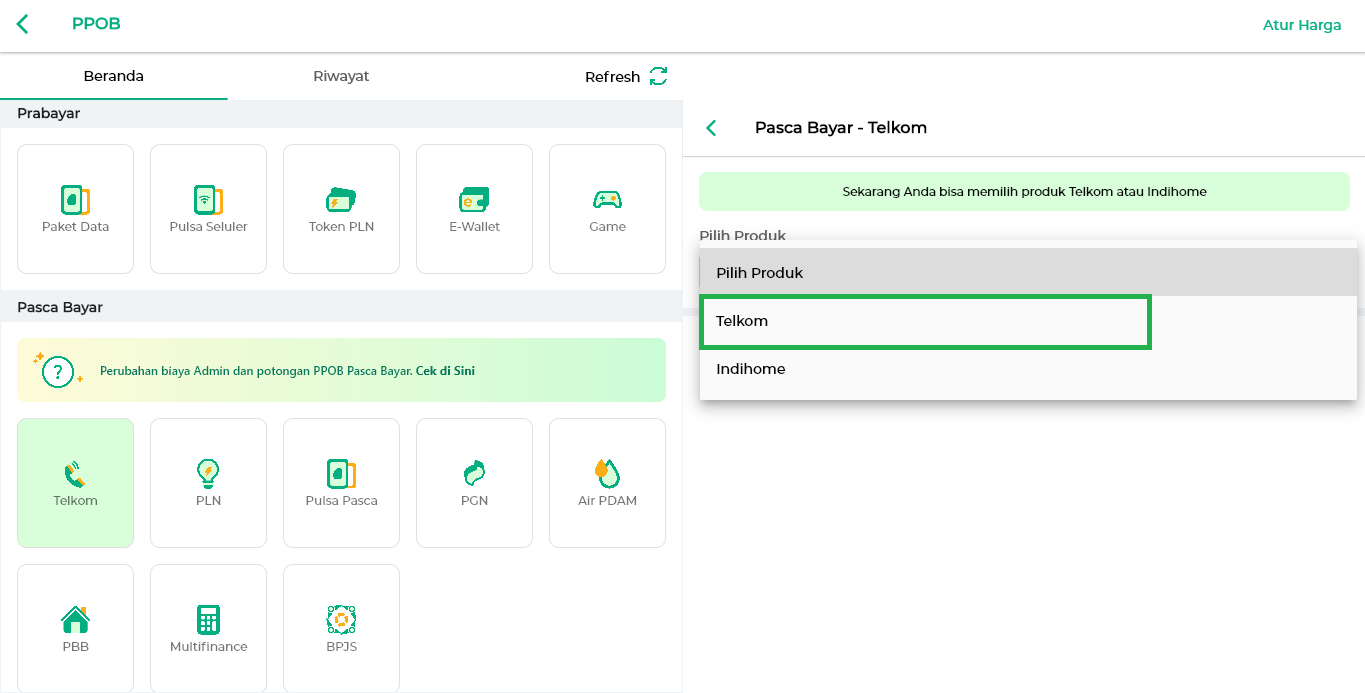
Task: Select Indihome from the product dropdown
Action: click(1028, 369)
